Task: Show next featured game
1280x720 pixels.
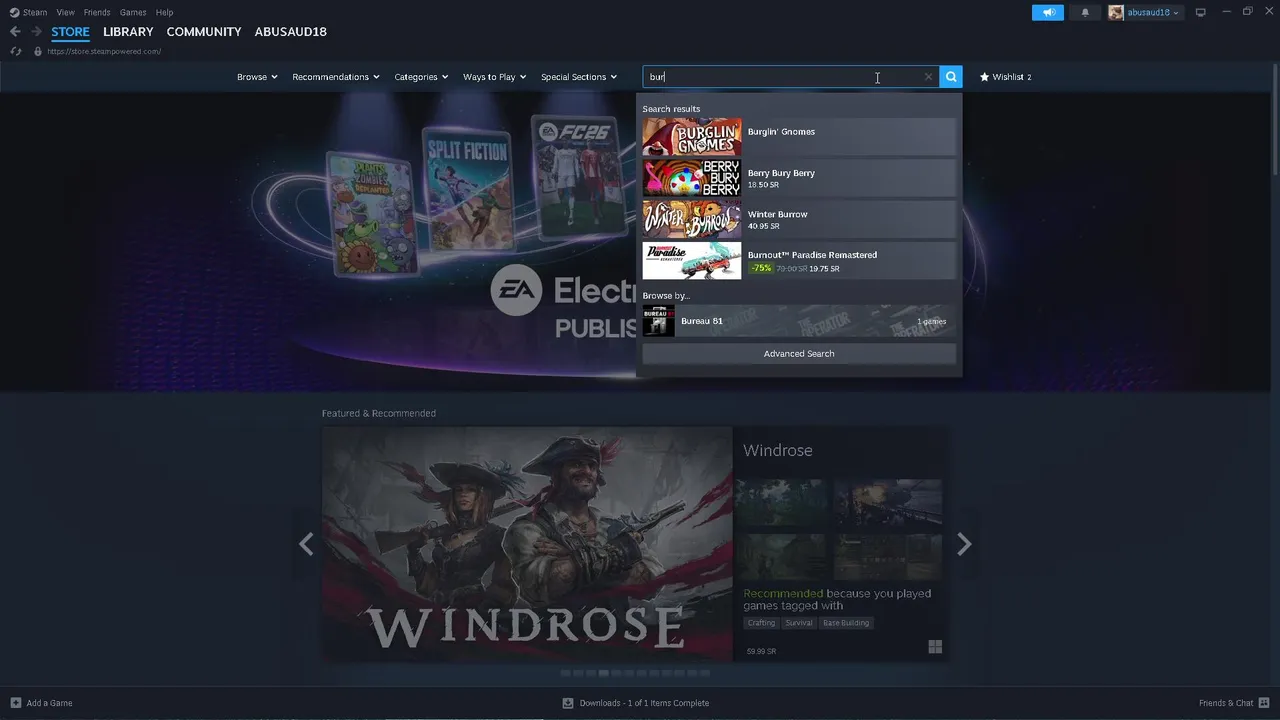Action: [964, 544]
